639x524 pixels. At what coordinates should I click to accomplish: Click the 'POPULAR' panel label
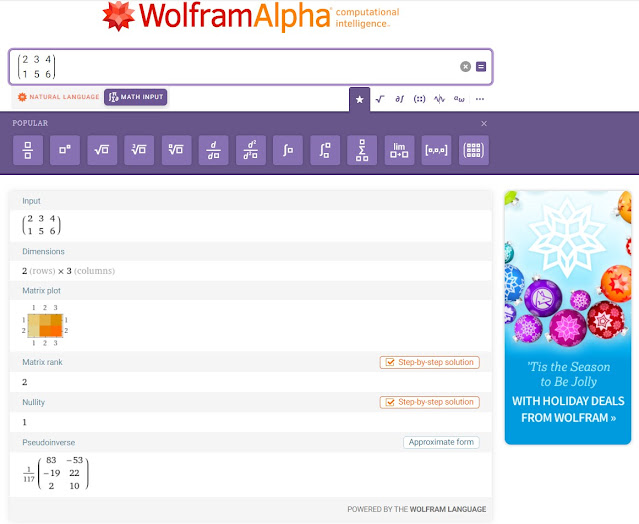30,123
